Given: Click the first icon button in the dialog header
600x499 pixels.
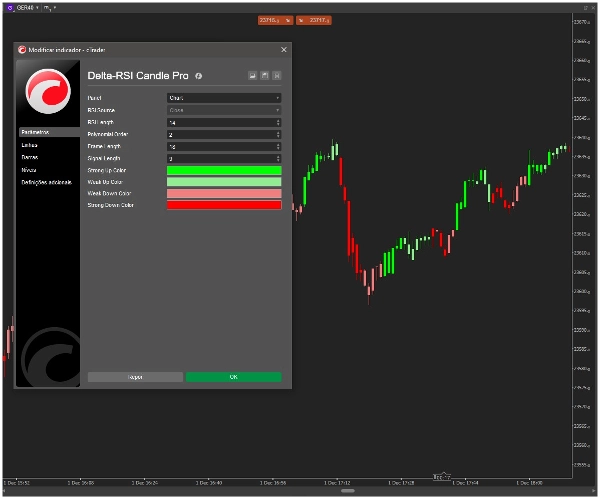Looking at the screenshot, I should [252, 75].
